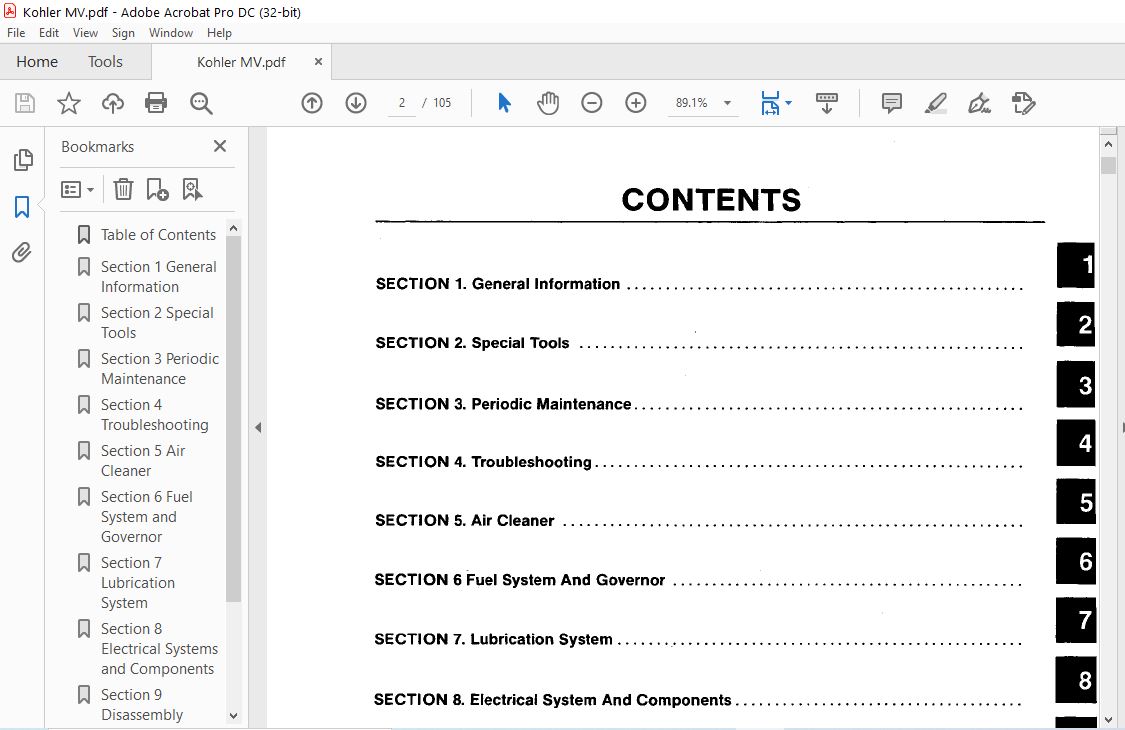The image size is (1125, 730).
Task: Open the Sign menu
Action: point(123,33)
